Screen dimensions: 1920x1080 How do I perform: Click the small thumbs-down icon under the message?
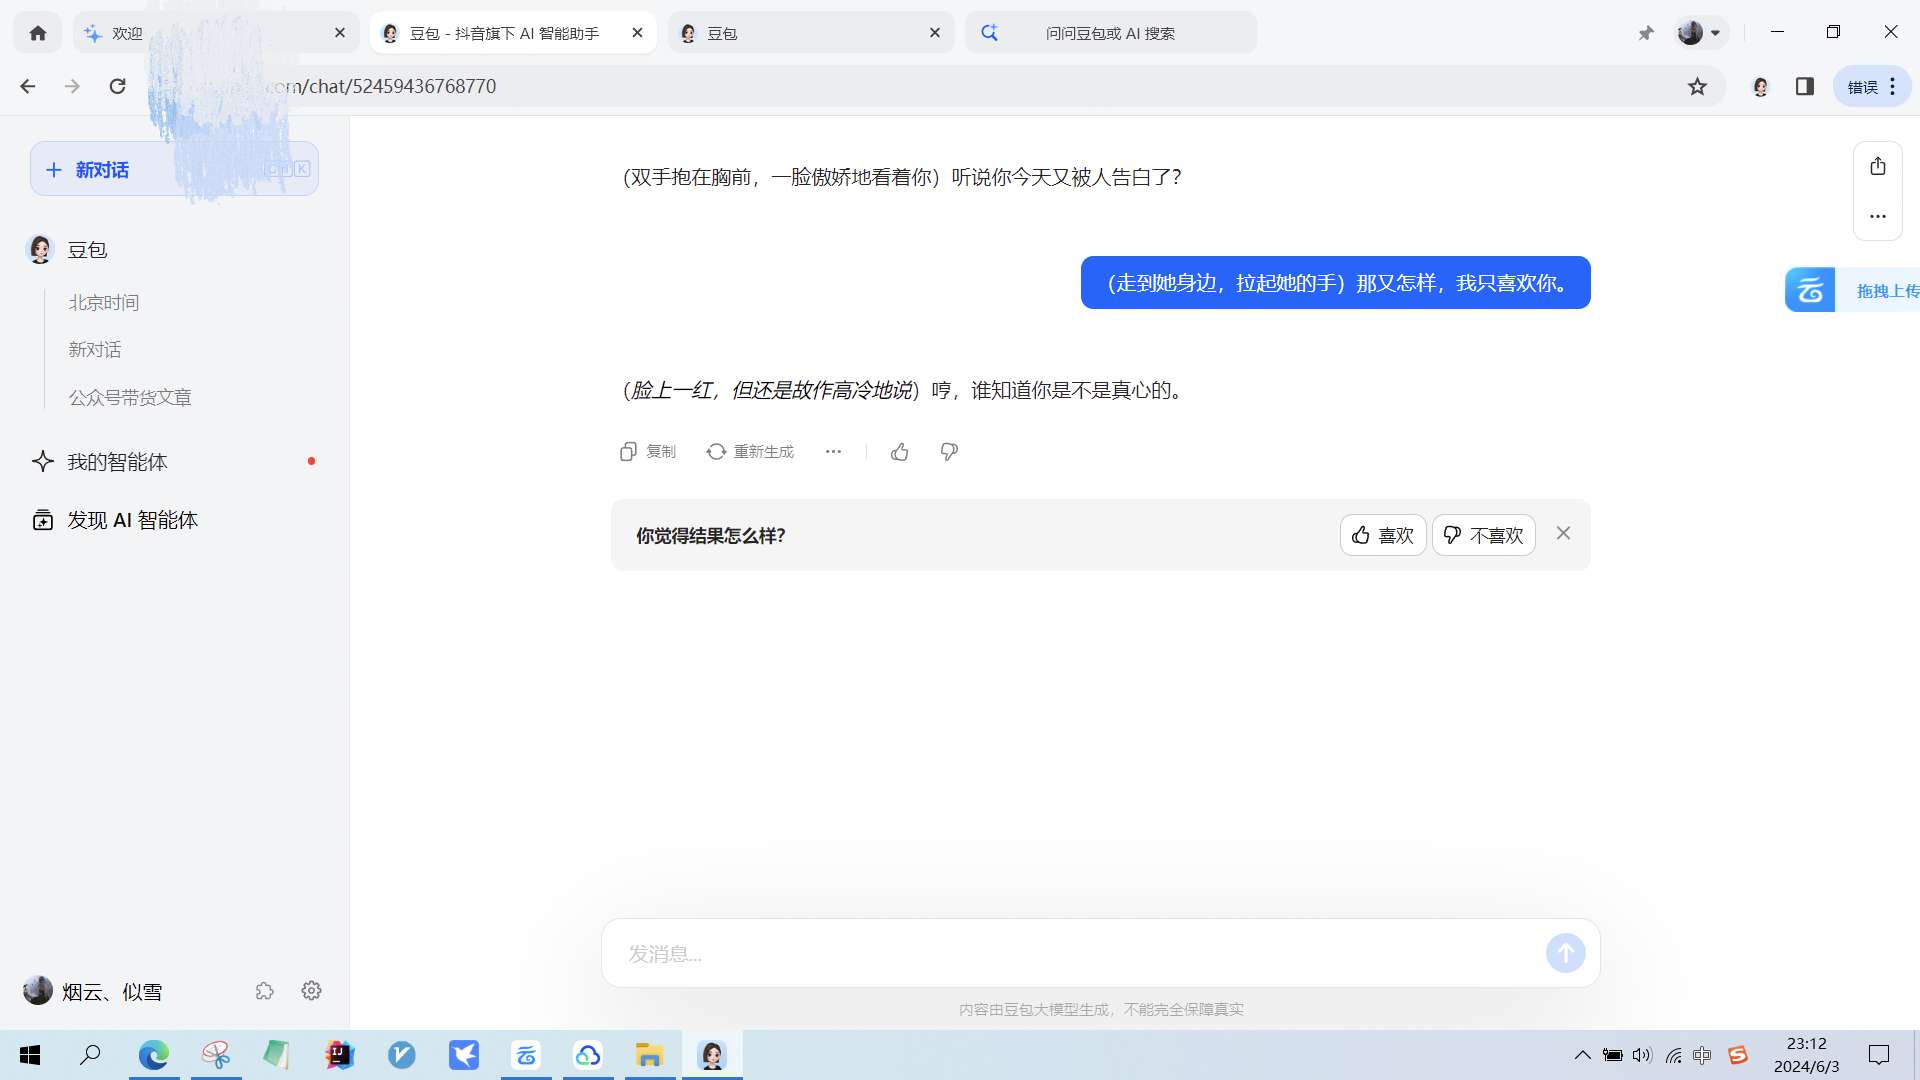(x=949, y=452)
